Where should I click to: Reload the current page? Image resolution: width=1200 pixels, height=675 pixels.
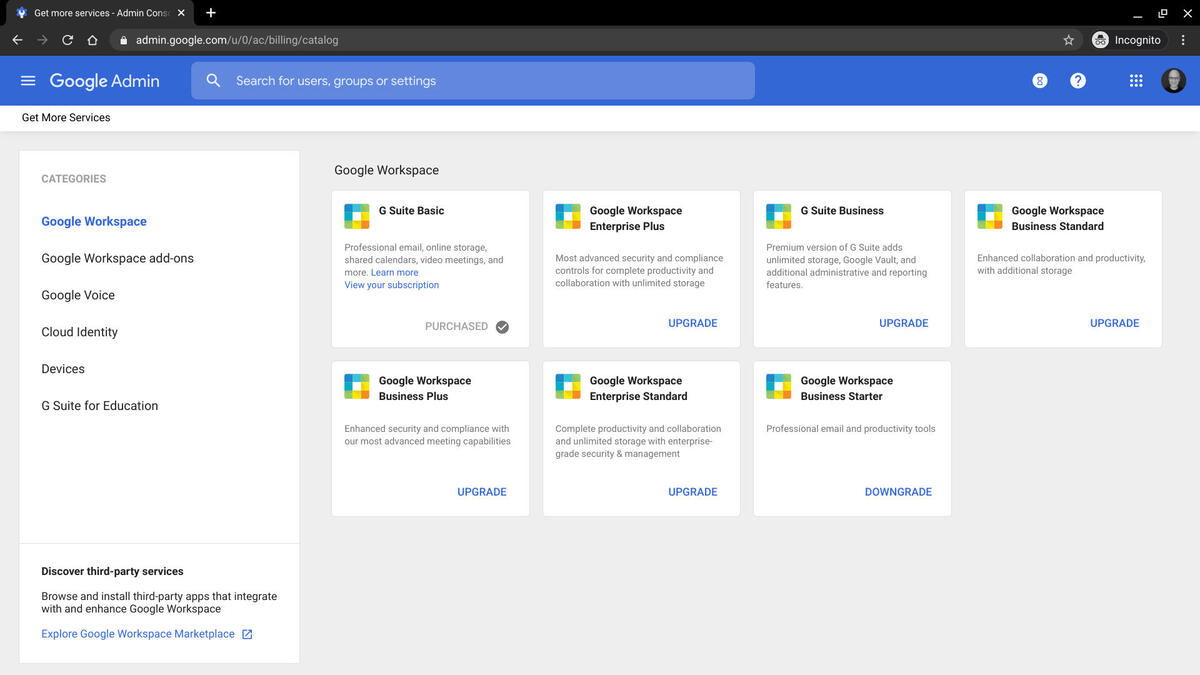[67, 40]
